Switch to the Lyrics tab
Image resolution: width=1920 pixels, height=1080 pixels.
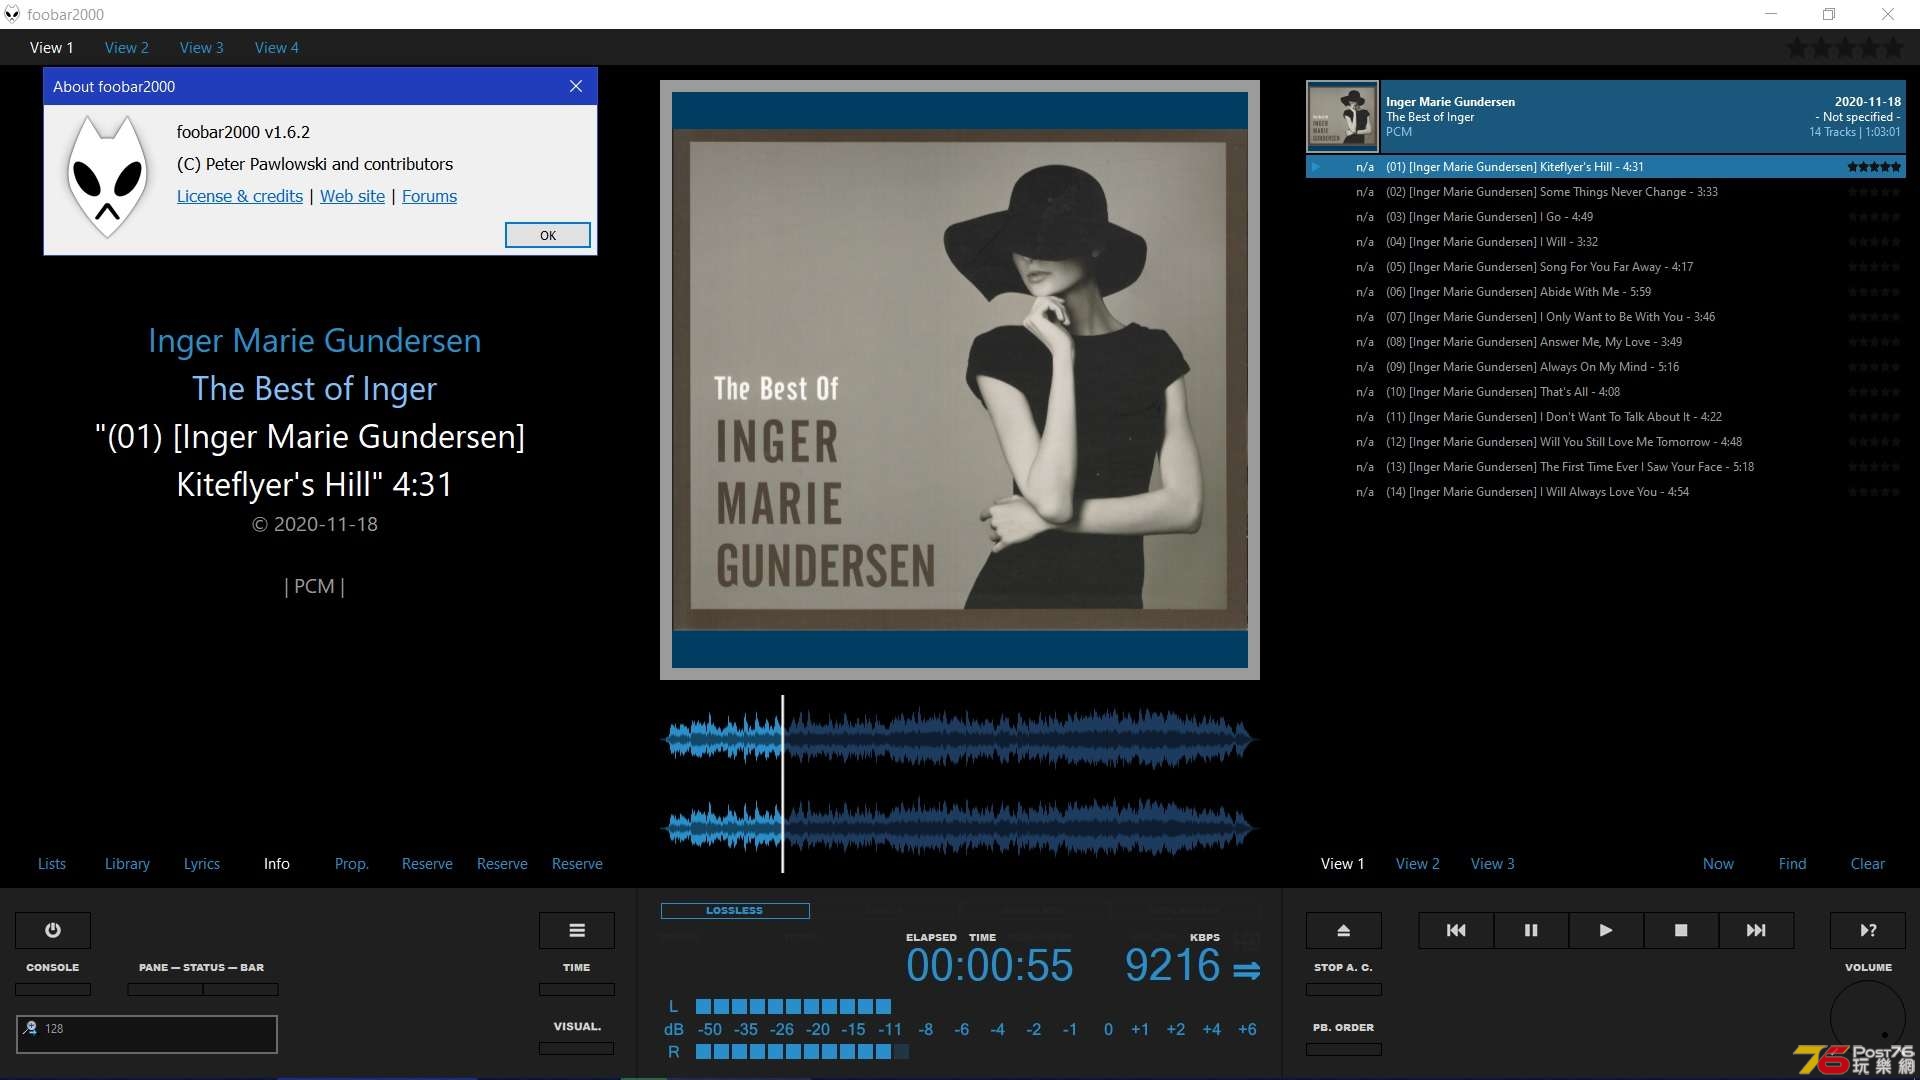click(x=200, y=862)
